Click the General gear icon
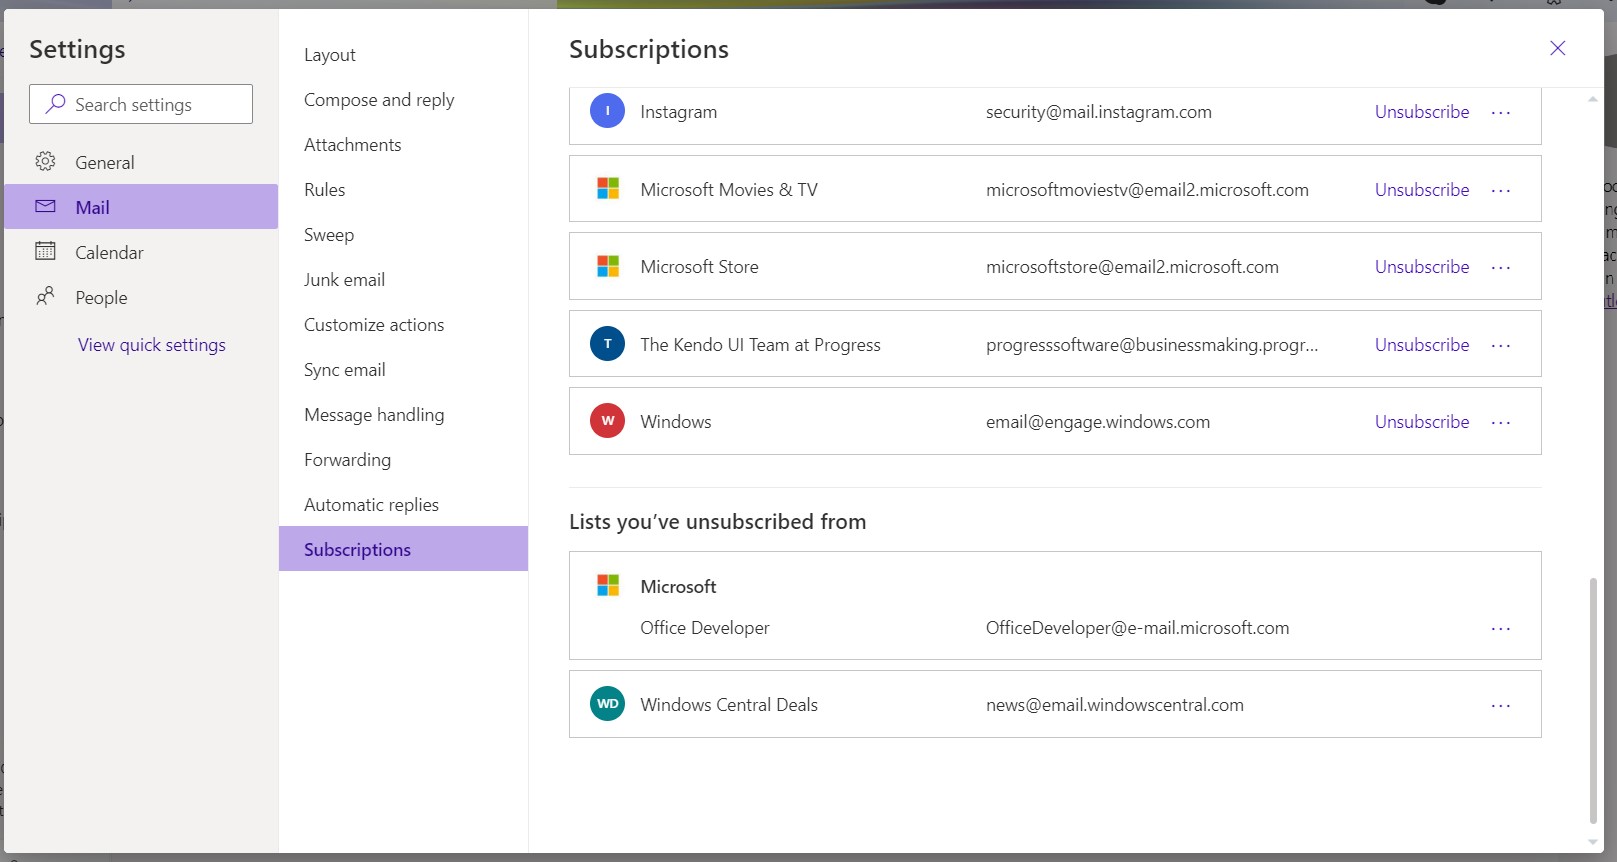 pos(45,161)
